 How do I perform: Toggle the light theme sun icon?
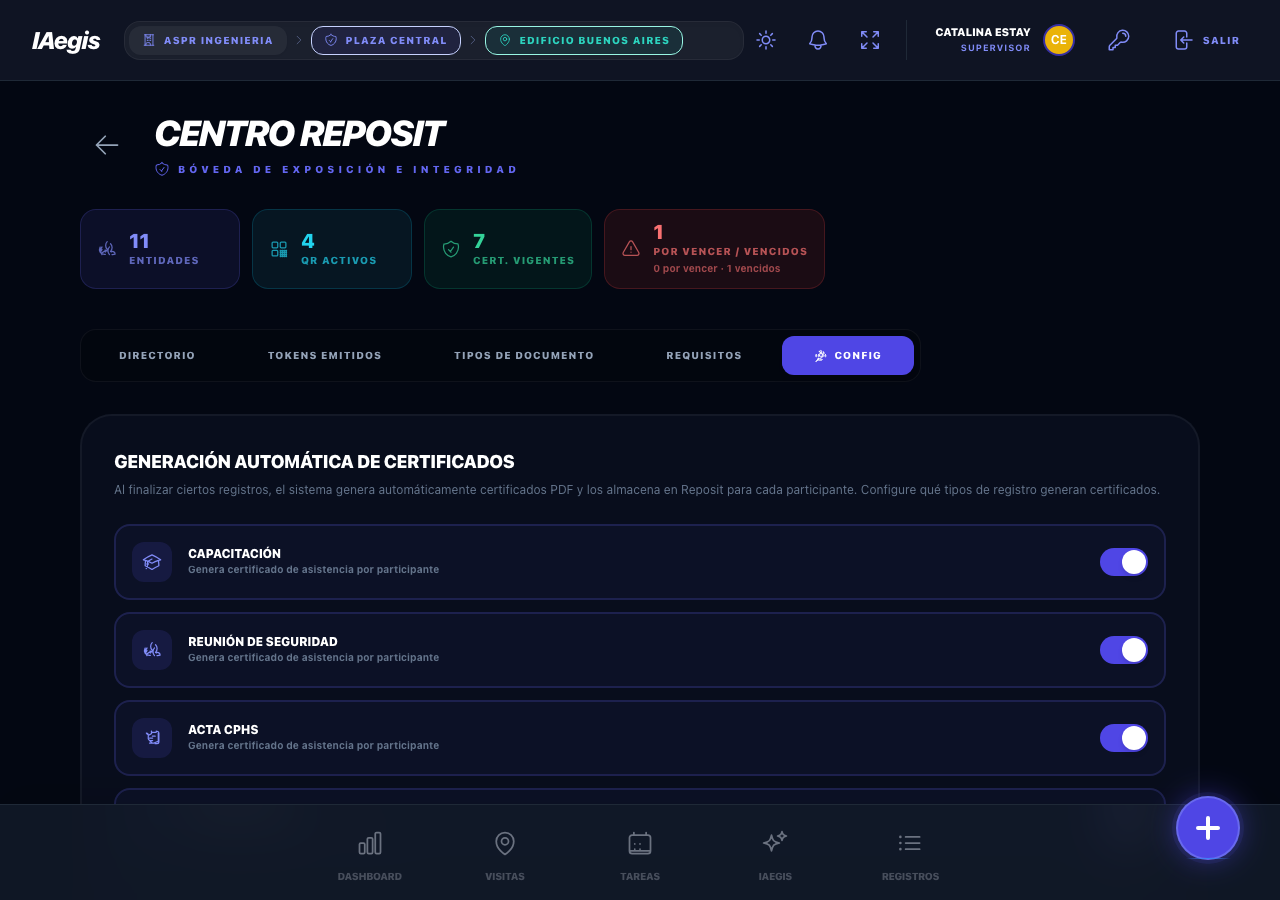tap(766, 40)
